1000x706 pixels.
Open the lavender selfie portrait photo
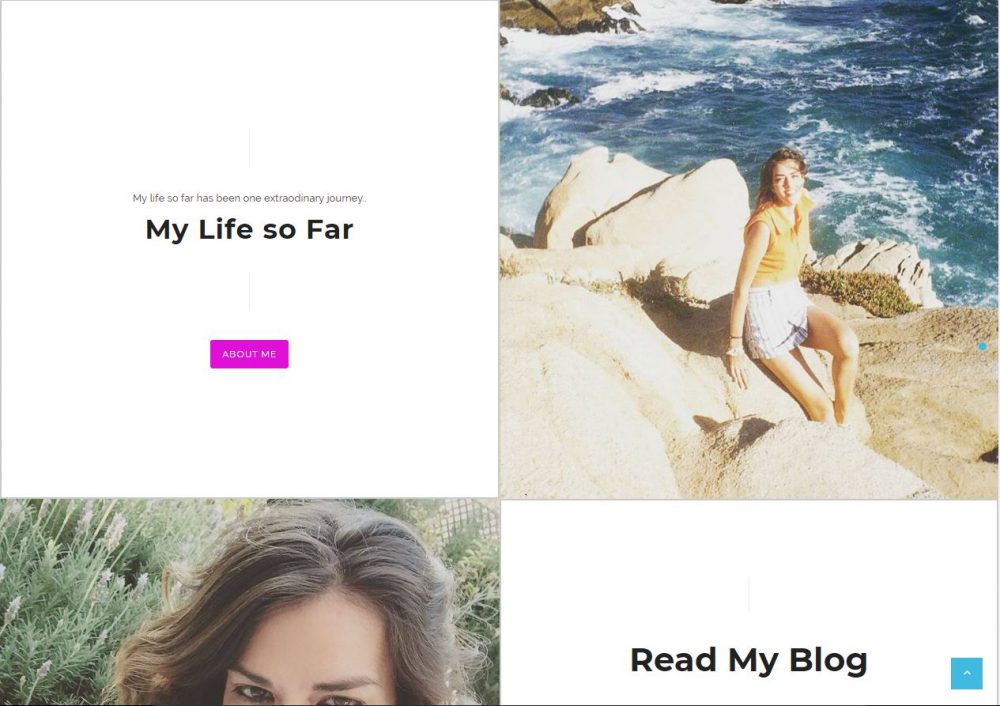249,603
